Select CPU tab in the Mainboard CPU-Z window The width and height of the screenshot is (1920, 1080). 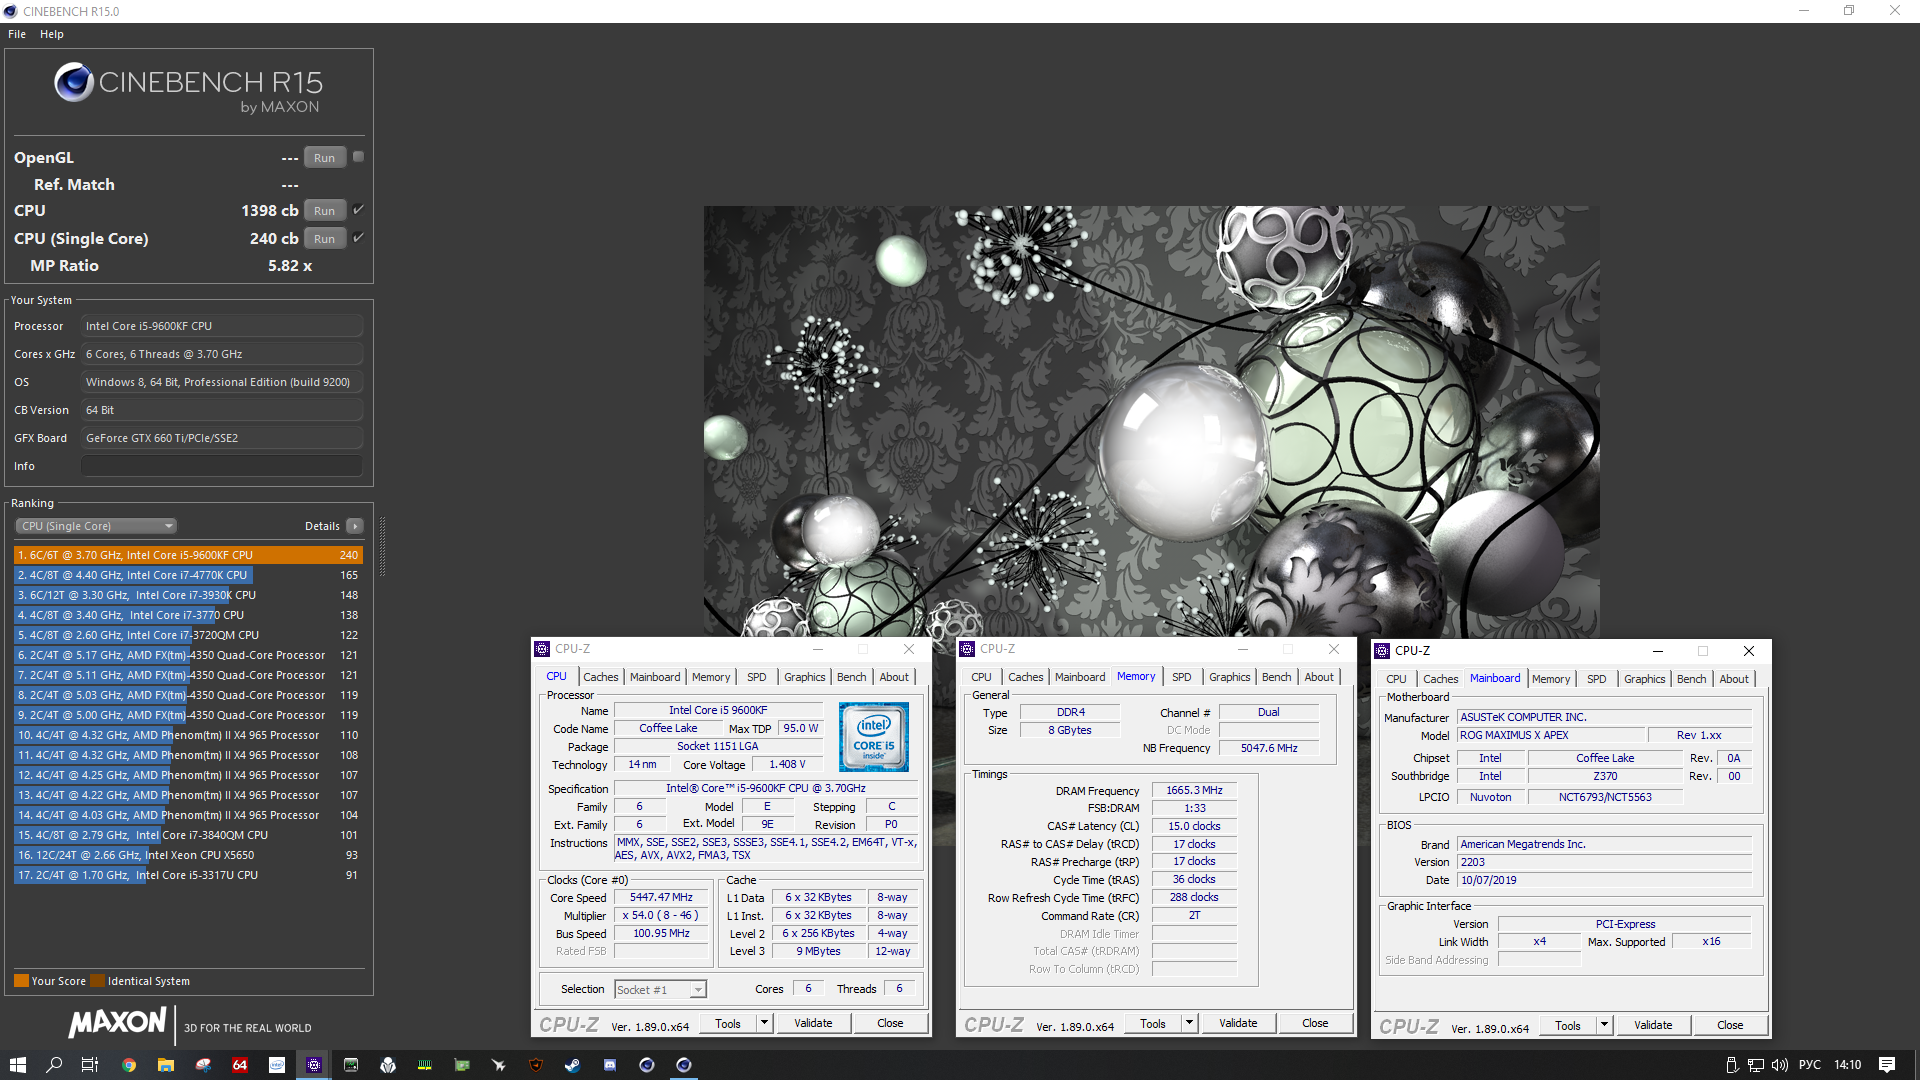pyautogui.click(x=1396, y=679)
